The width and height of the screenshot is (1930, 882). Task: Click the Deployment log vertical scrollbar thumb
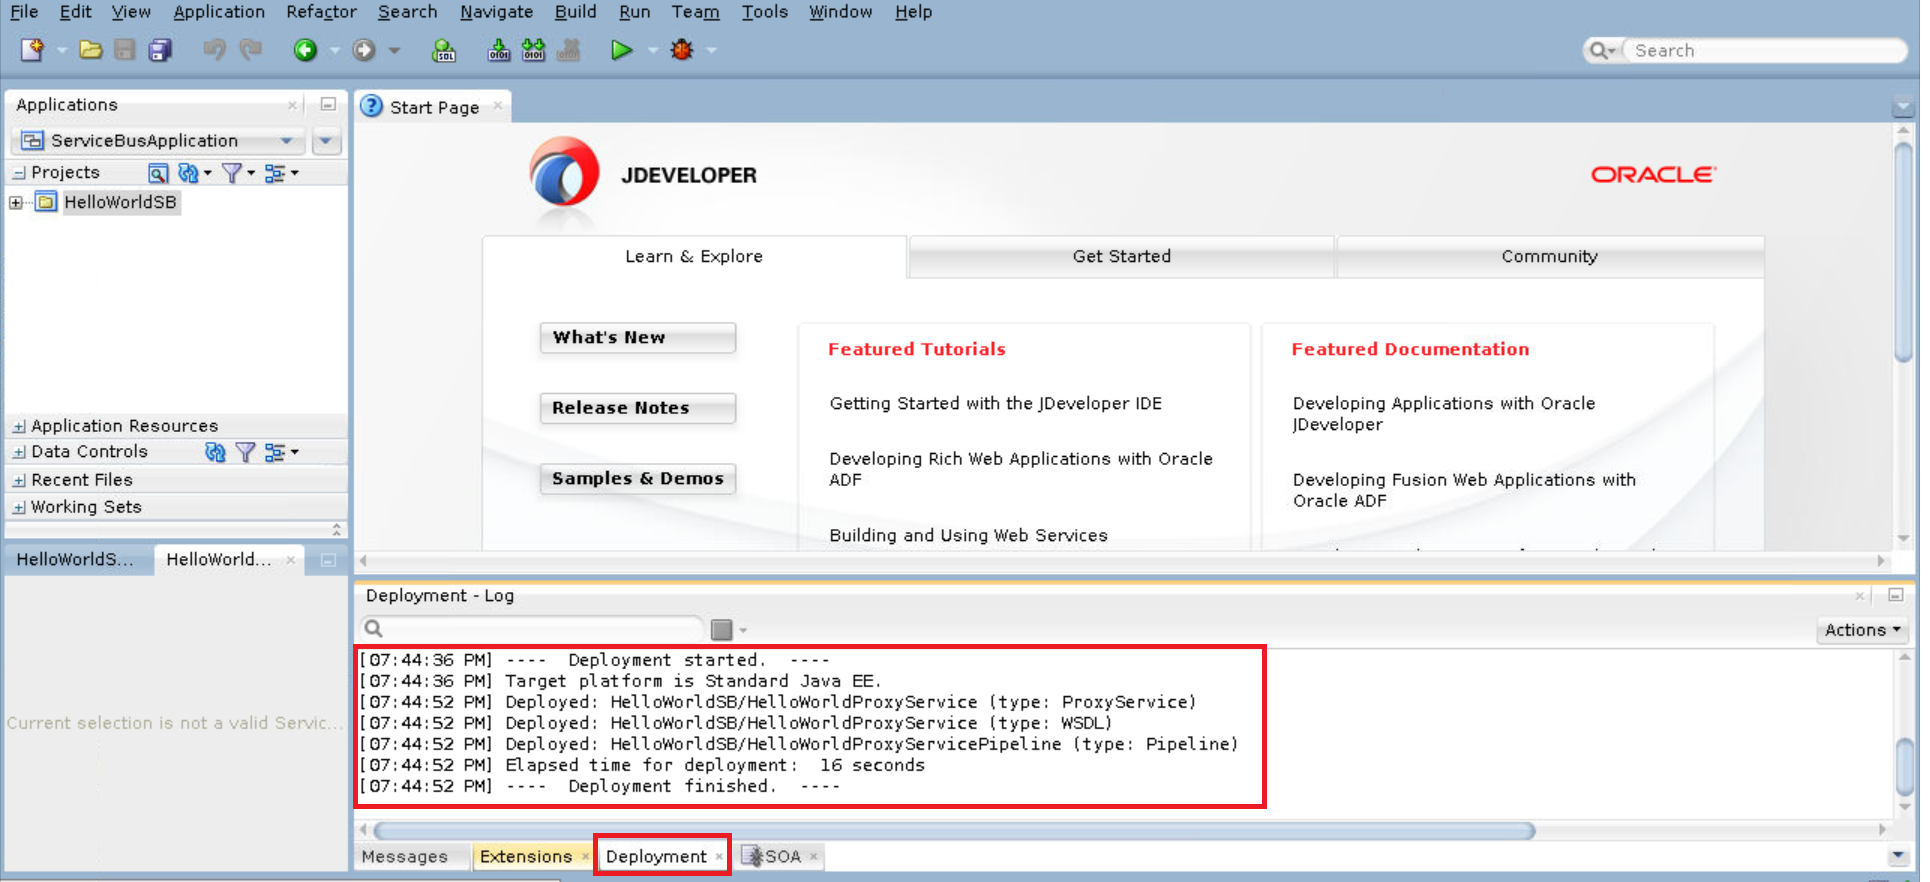[1905, 766]
